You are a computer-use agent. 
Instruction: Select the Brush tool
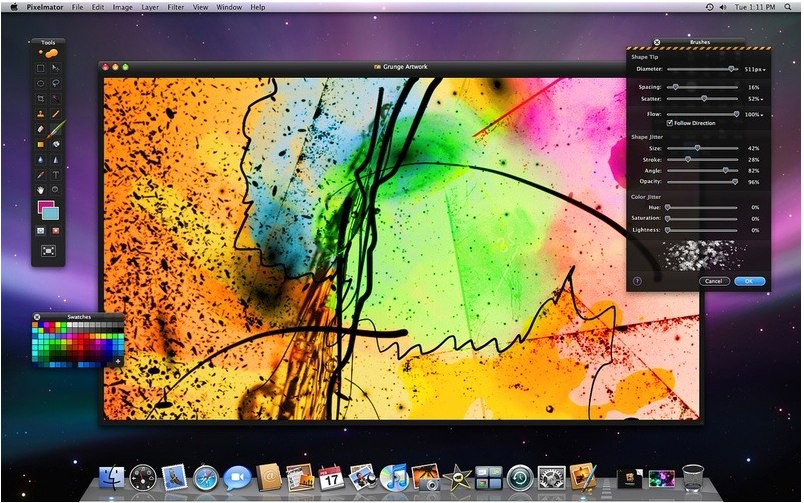(x=56, y=129)
